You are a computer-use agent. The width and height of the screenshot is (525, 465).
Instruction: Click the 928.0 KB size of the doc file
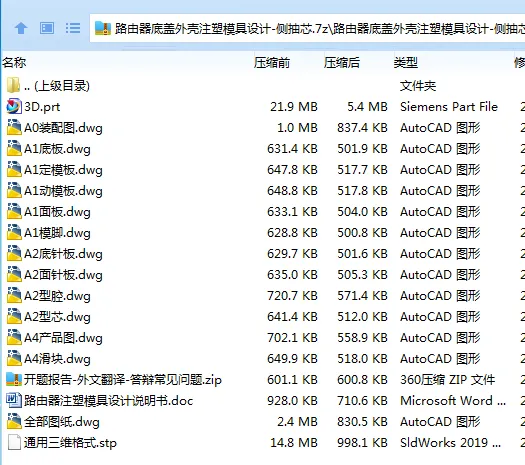tap(292, 401)
